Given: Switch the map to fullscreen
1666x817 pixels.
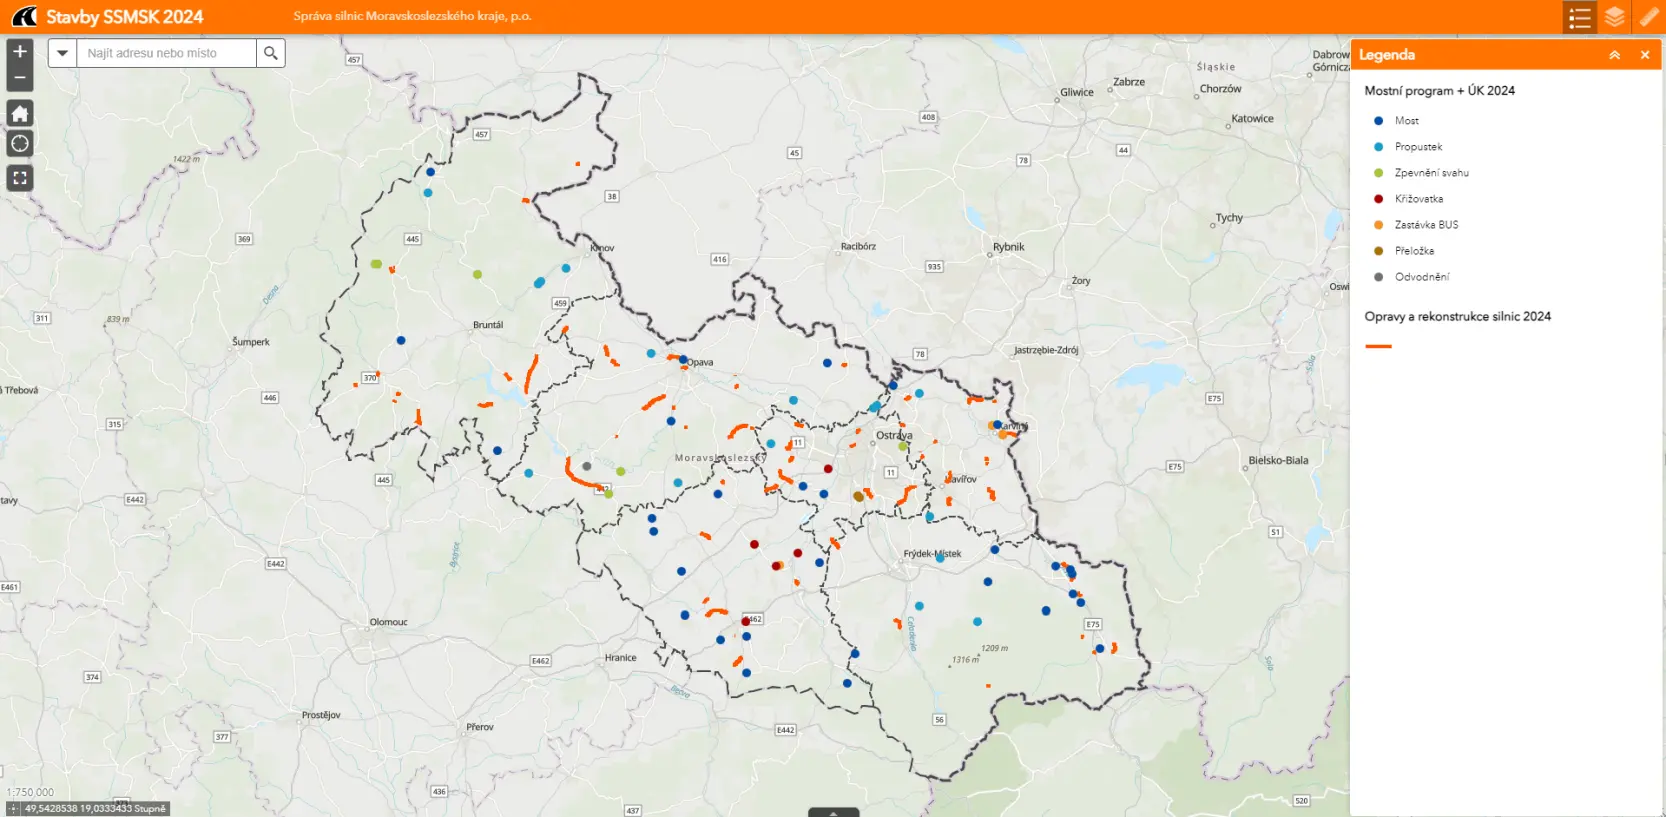Looking at the screenshot, I should [20, 178].
